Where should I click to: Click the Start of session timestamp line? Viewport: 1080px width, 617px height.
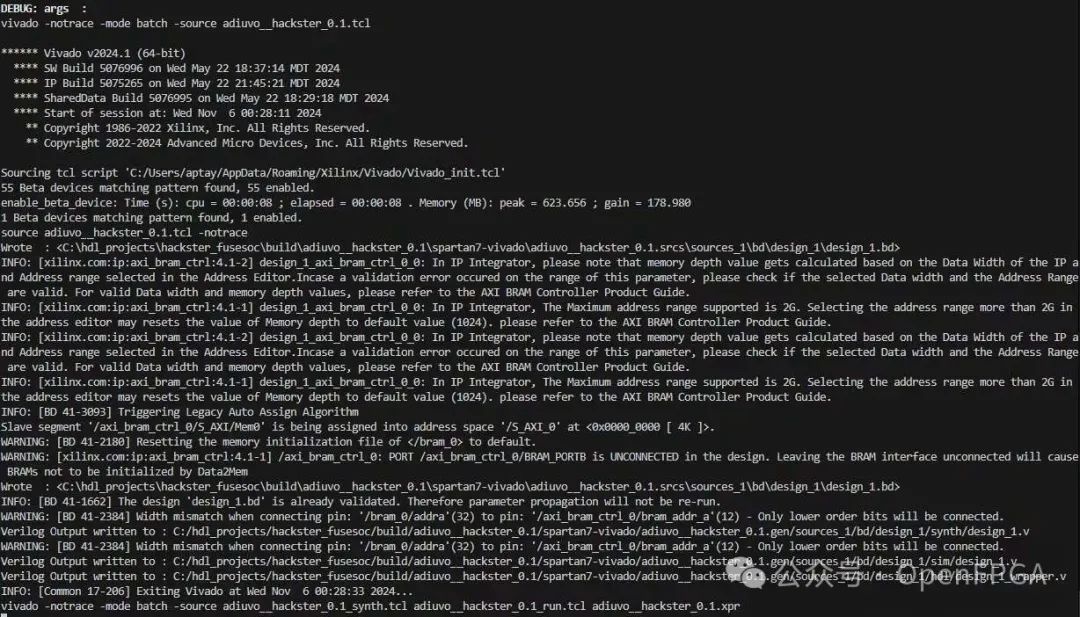click(167, 113)
